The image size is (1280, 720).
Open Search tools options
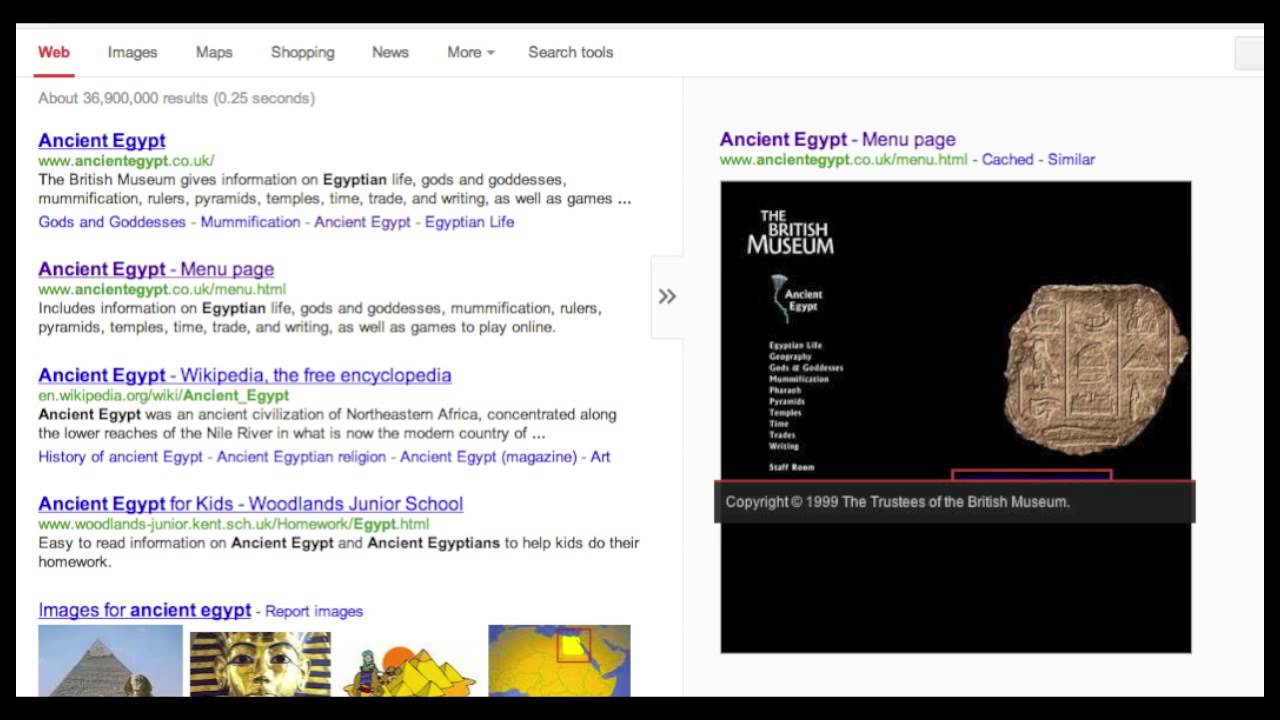tap(571, 52)
